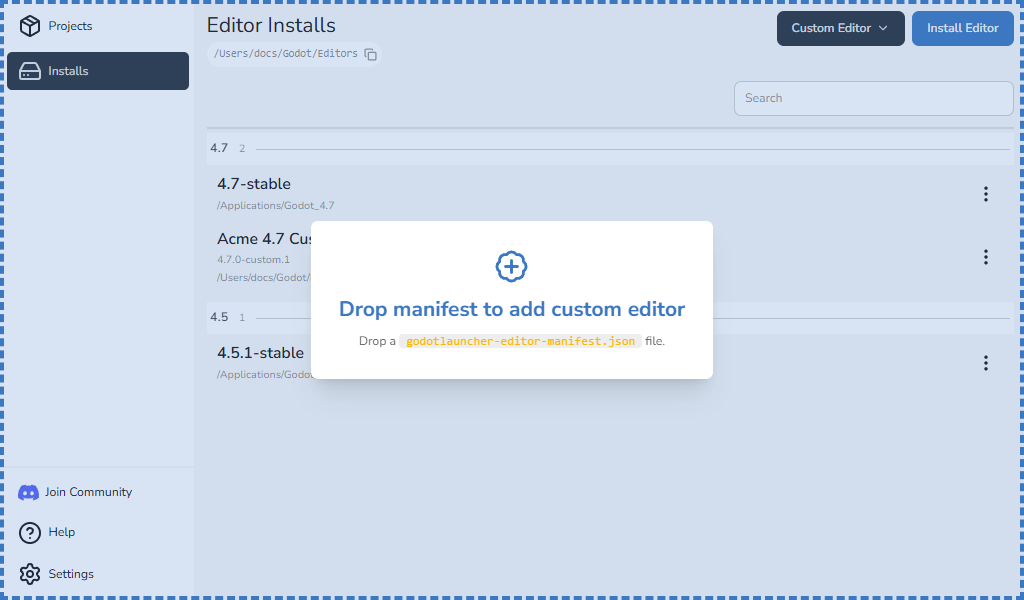
Task: Click the Help question mark icon
Action: pos(29,533)
